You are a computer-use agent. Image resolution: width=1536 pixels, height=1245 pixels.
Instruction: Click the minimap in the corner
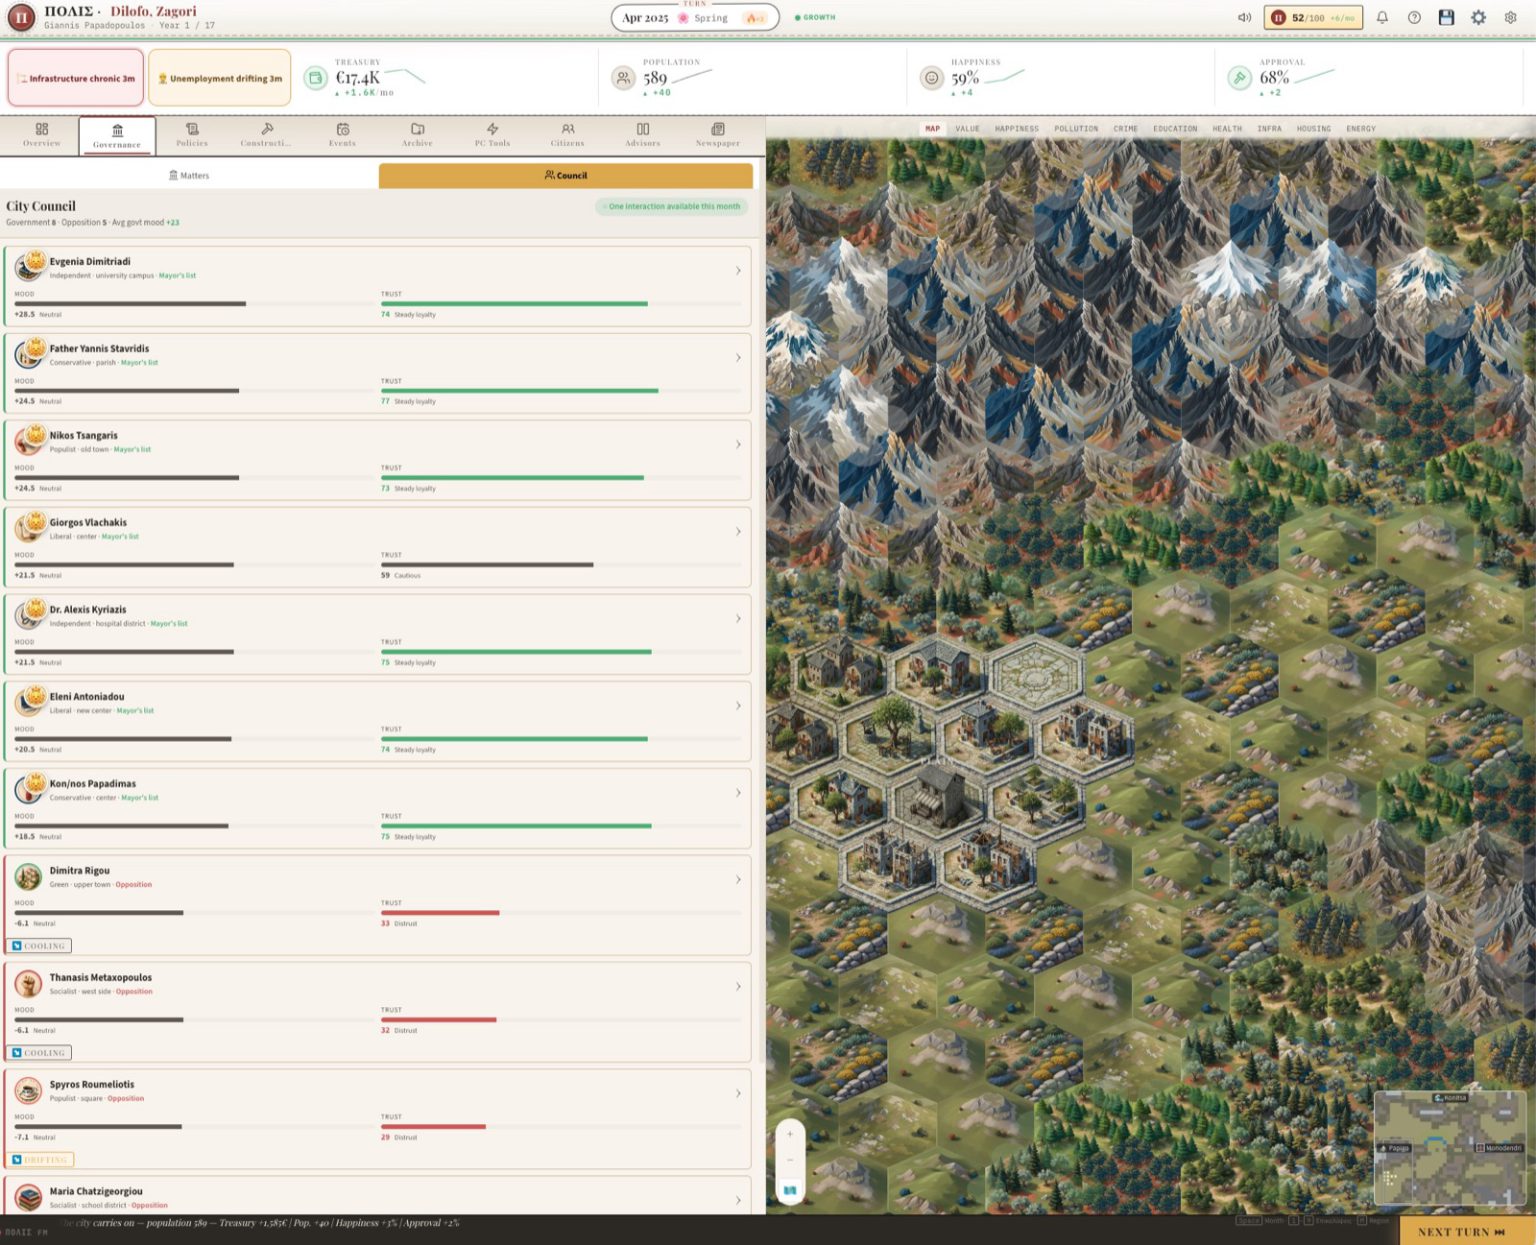point(1449,1148)
